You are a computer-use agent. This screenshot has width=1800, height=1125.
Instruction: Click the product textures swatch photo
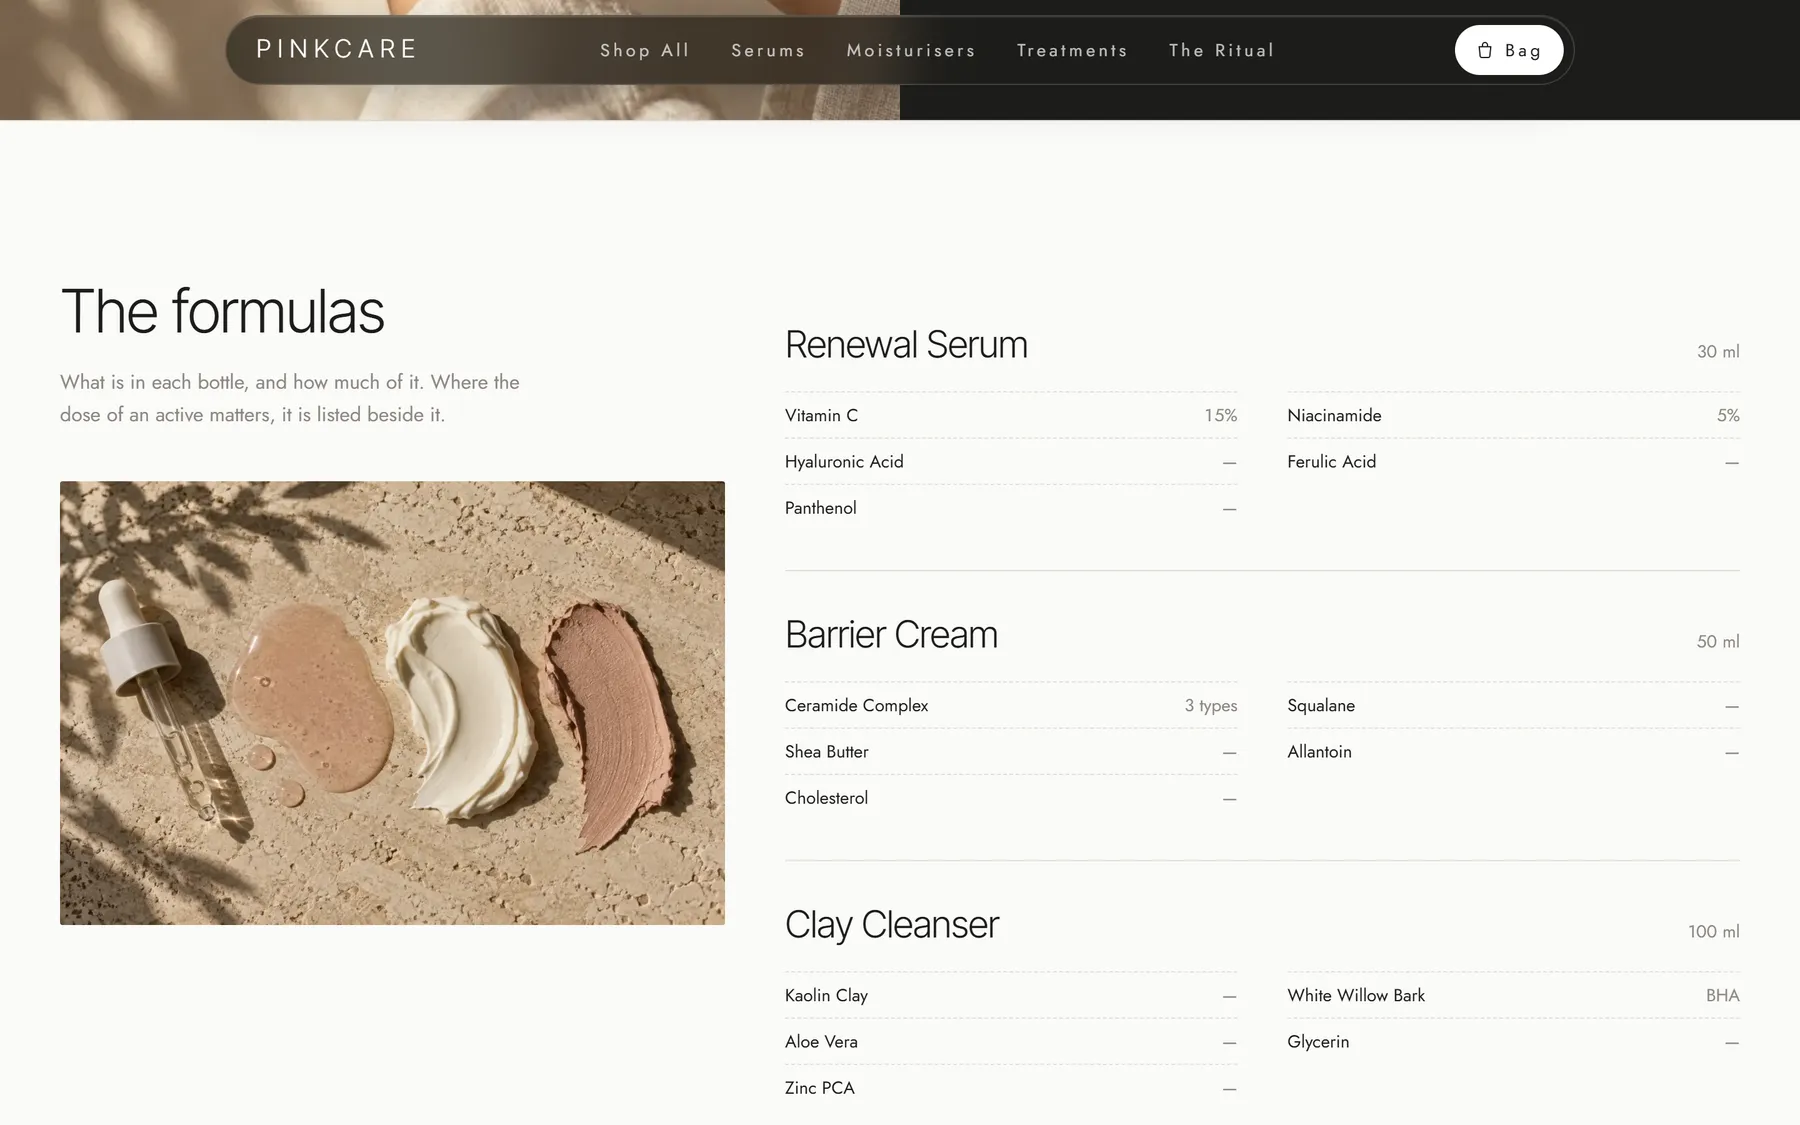point(392,703)
